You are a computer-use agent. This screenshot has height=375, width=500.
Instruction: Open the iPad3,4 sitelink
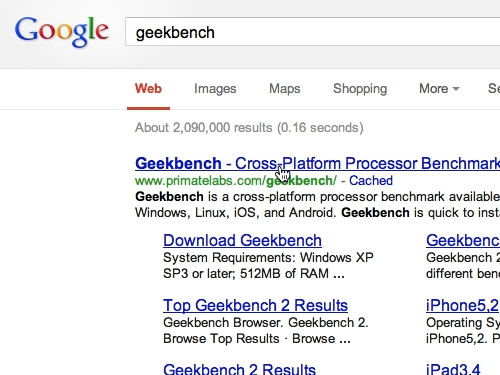453,369
